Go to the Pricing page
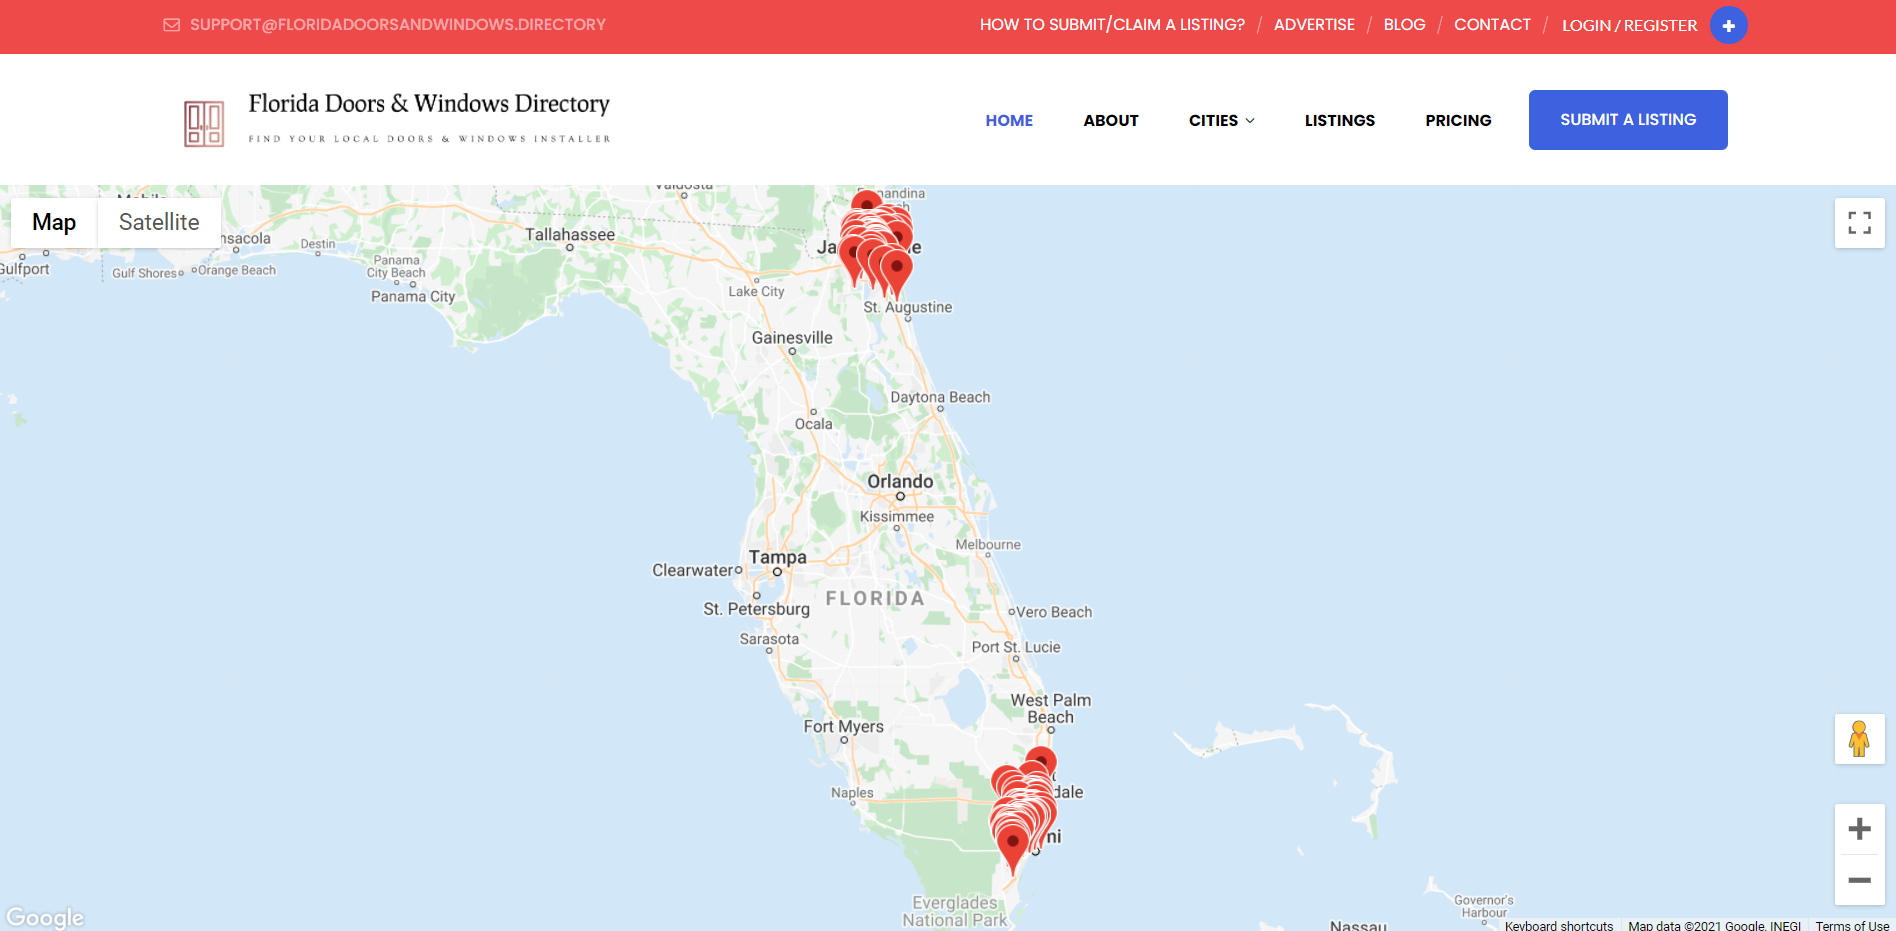This screenshot has width=1896, height=931. (x=1458, y=120)
